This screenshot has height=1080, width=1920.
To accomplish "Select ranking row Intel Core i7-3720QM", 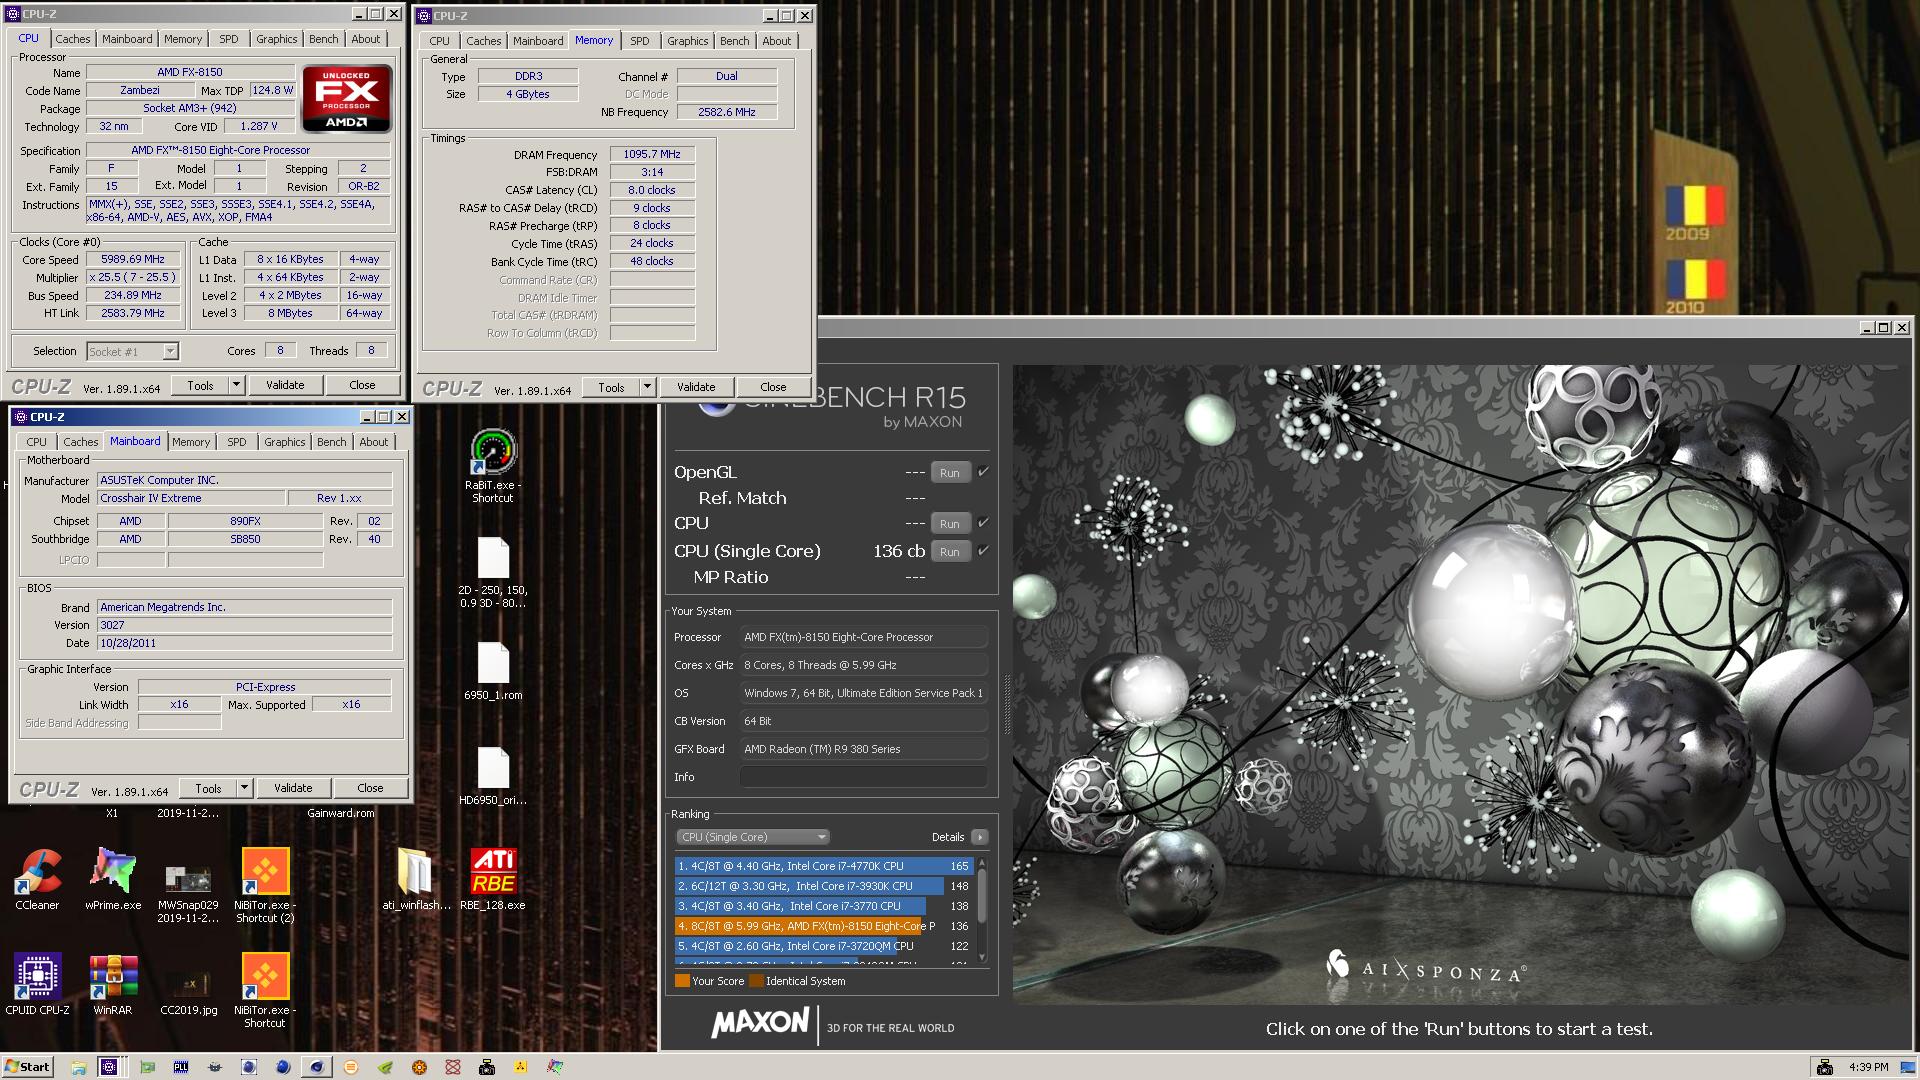I will 824,946.
